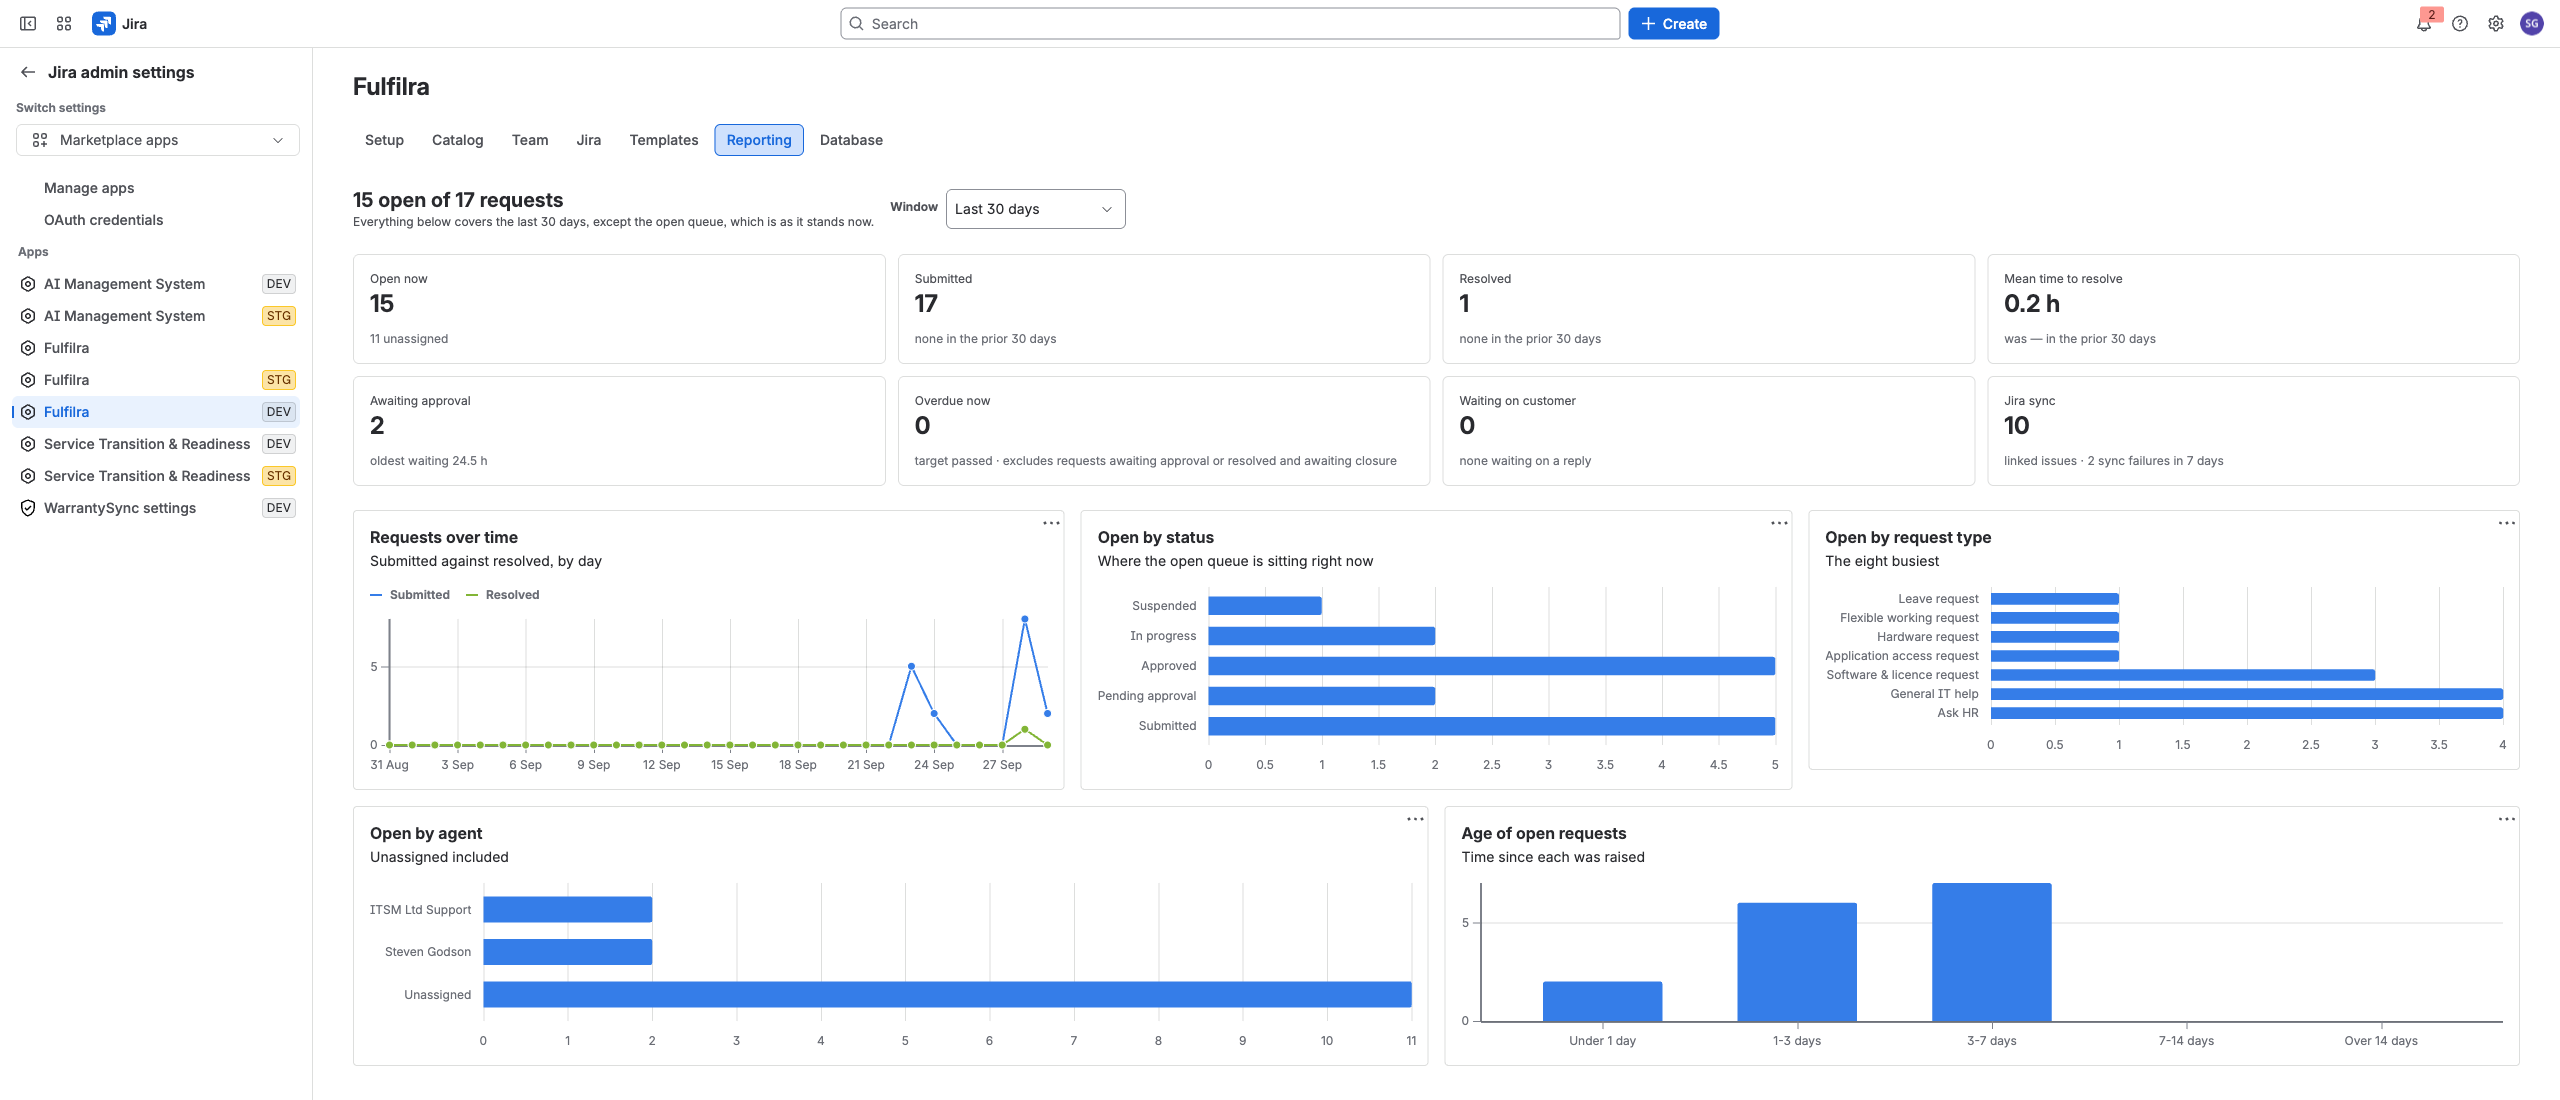Toggle the Resolved series legend
This screenshot has height=1100, width=2560.
pos(503,595)
